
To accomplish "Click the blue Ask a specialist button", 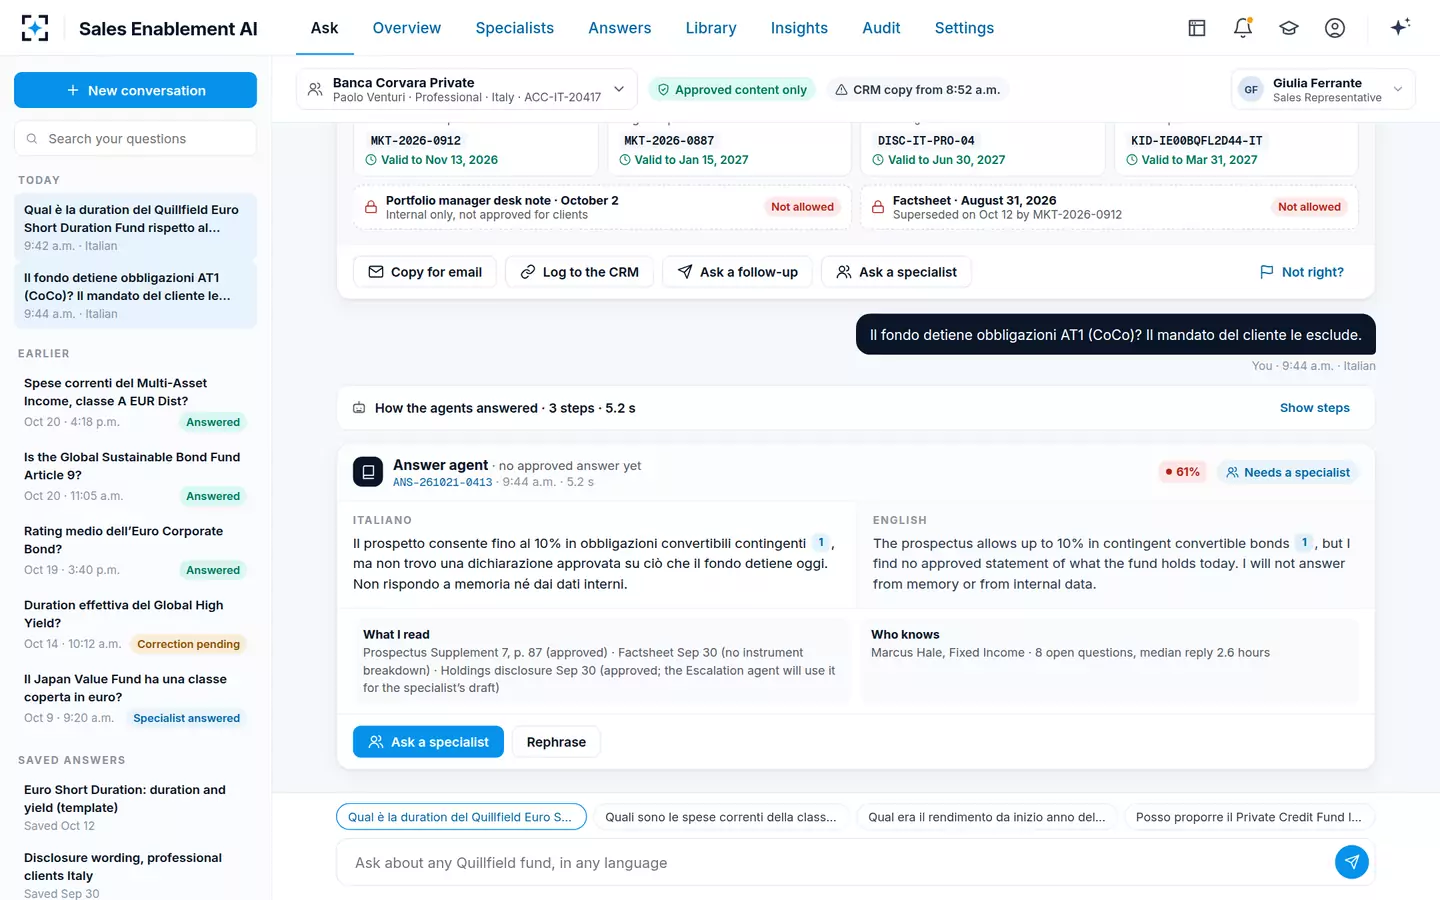I will [428, 742].
